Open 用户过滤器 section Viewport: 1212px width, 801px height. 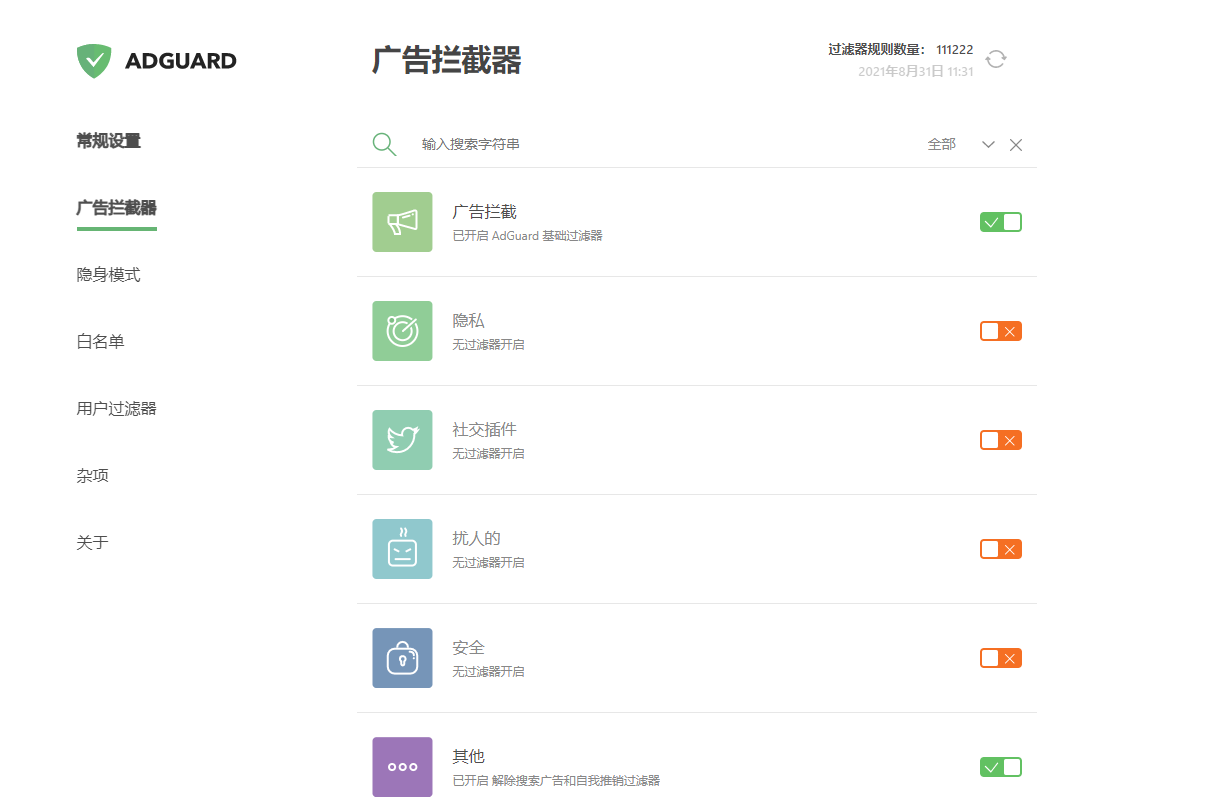(117, 409)
